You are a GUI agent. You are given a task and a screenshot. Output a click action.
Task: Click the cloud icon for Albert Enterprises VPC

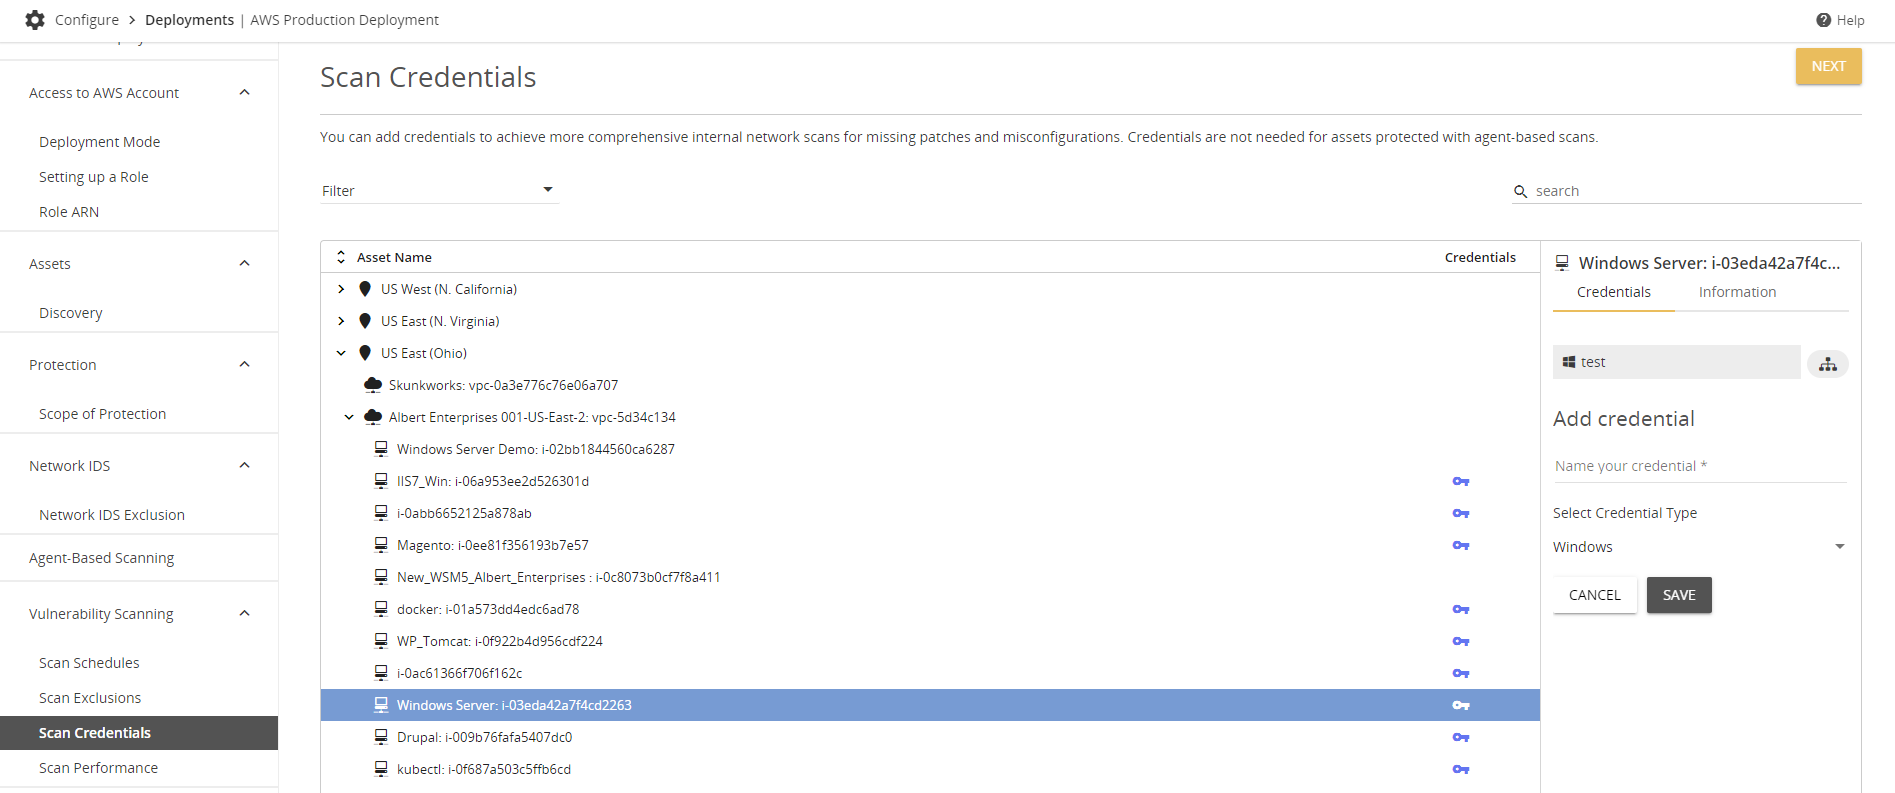coord(373,417)
